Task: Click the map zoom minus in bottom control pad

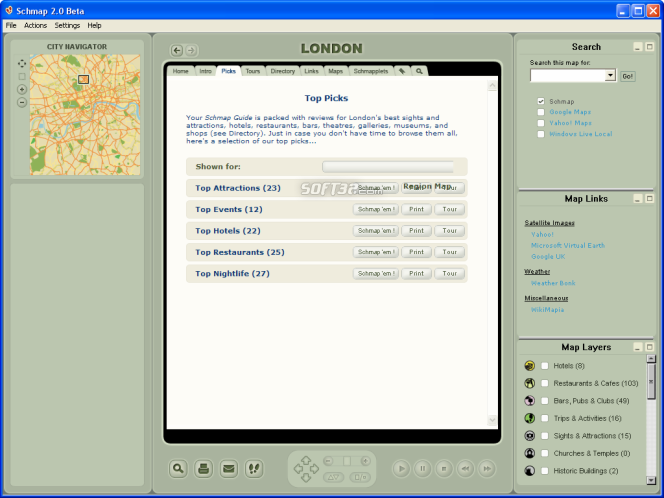Action: click(328, 461)
